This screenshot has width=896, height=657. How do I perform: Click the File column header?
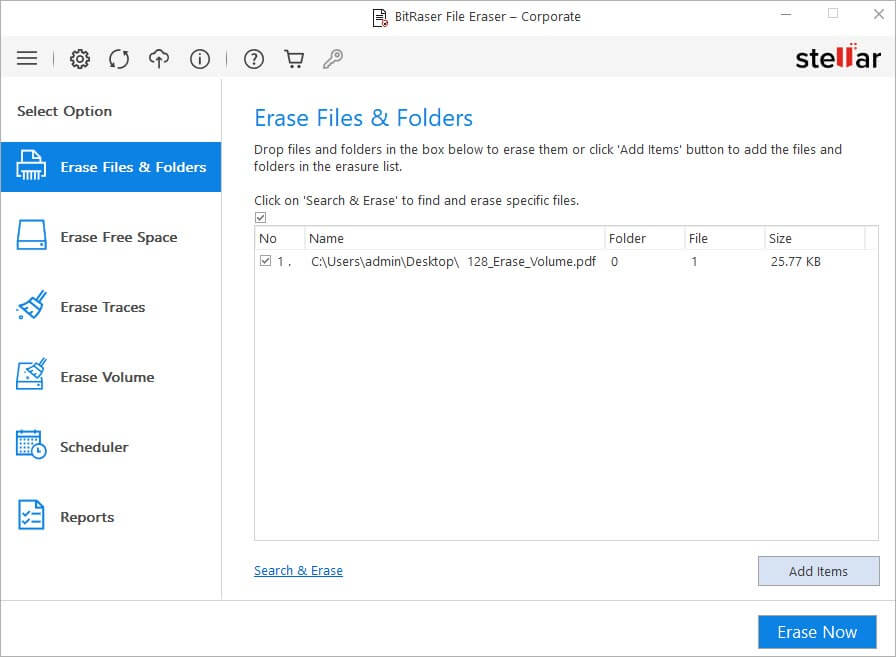[724, 238]
